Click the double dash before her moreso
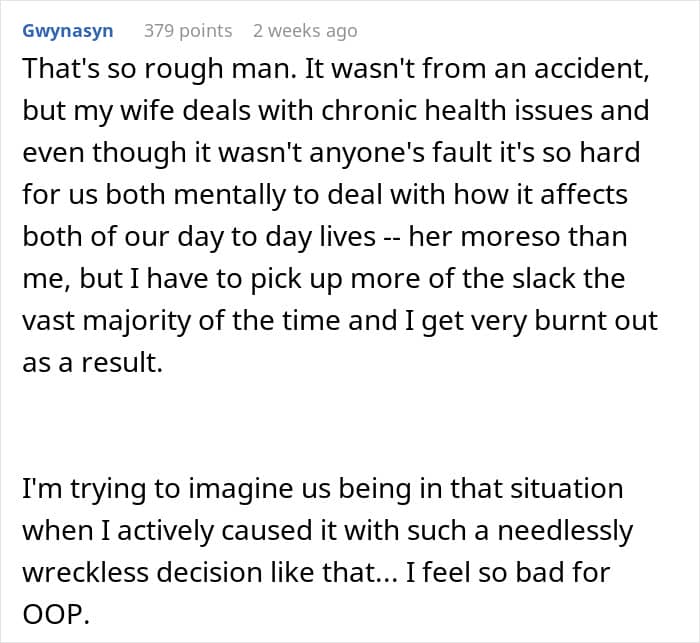This screenshot has width=700, height=643. [x=392, y=237]
